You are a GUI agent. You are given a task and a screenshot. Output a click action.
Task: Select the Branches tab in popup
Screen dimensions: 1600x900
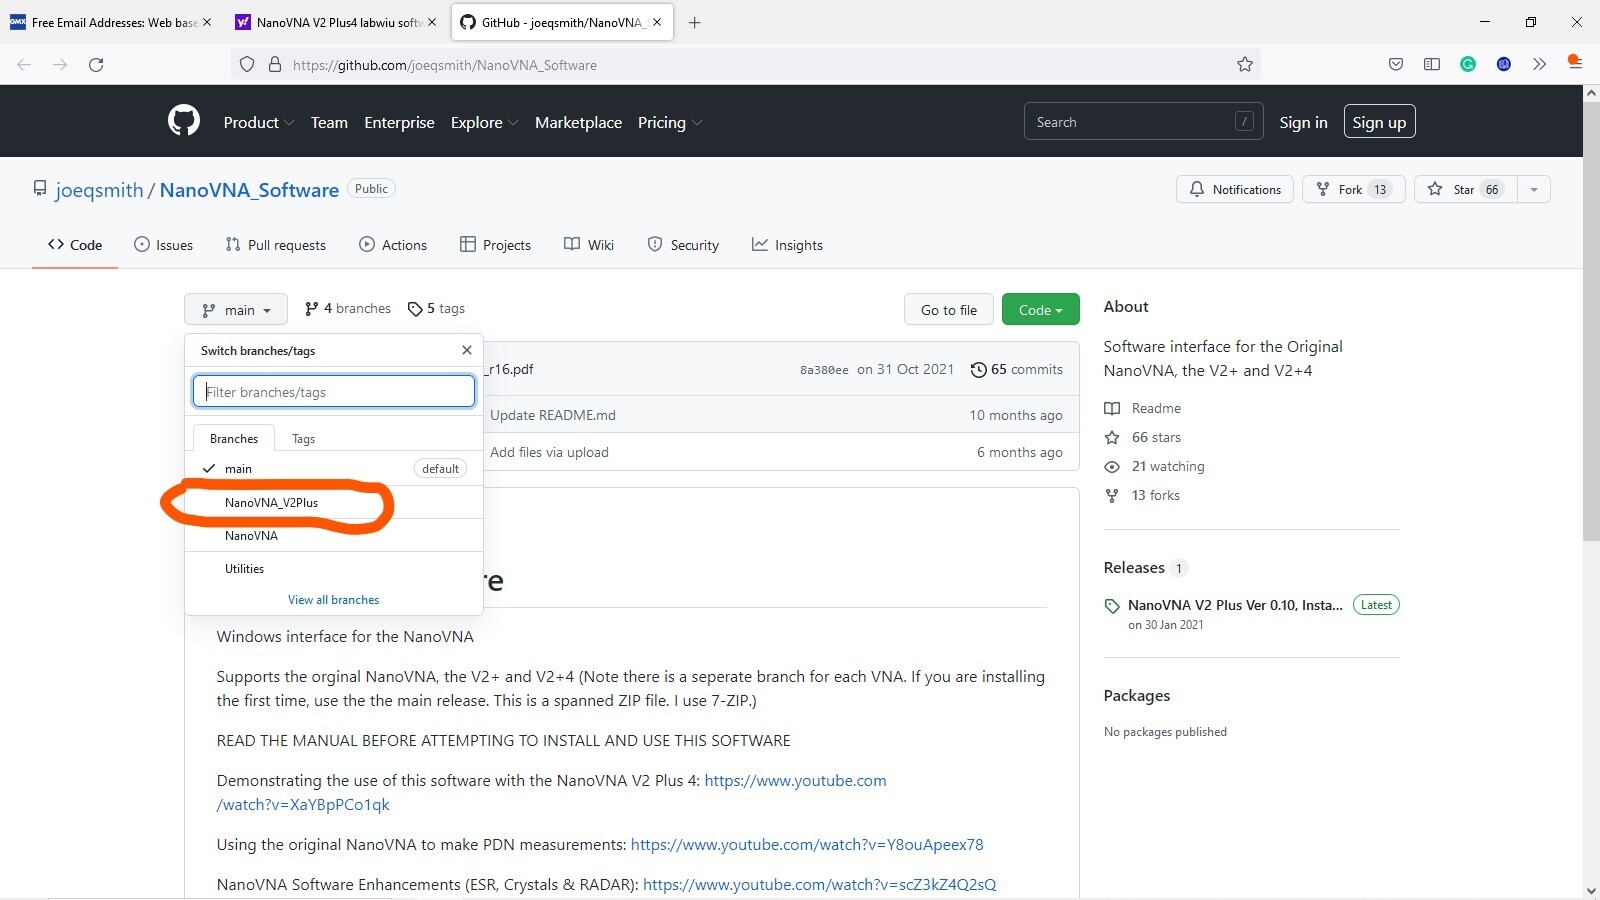[x=234, y=439]
